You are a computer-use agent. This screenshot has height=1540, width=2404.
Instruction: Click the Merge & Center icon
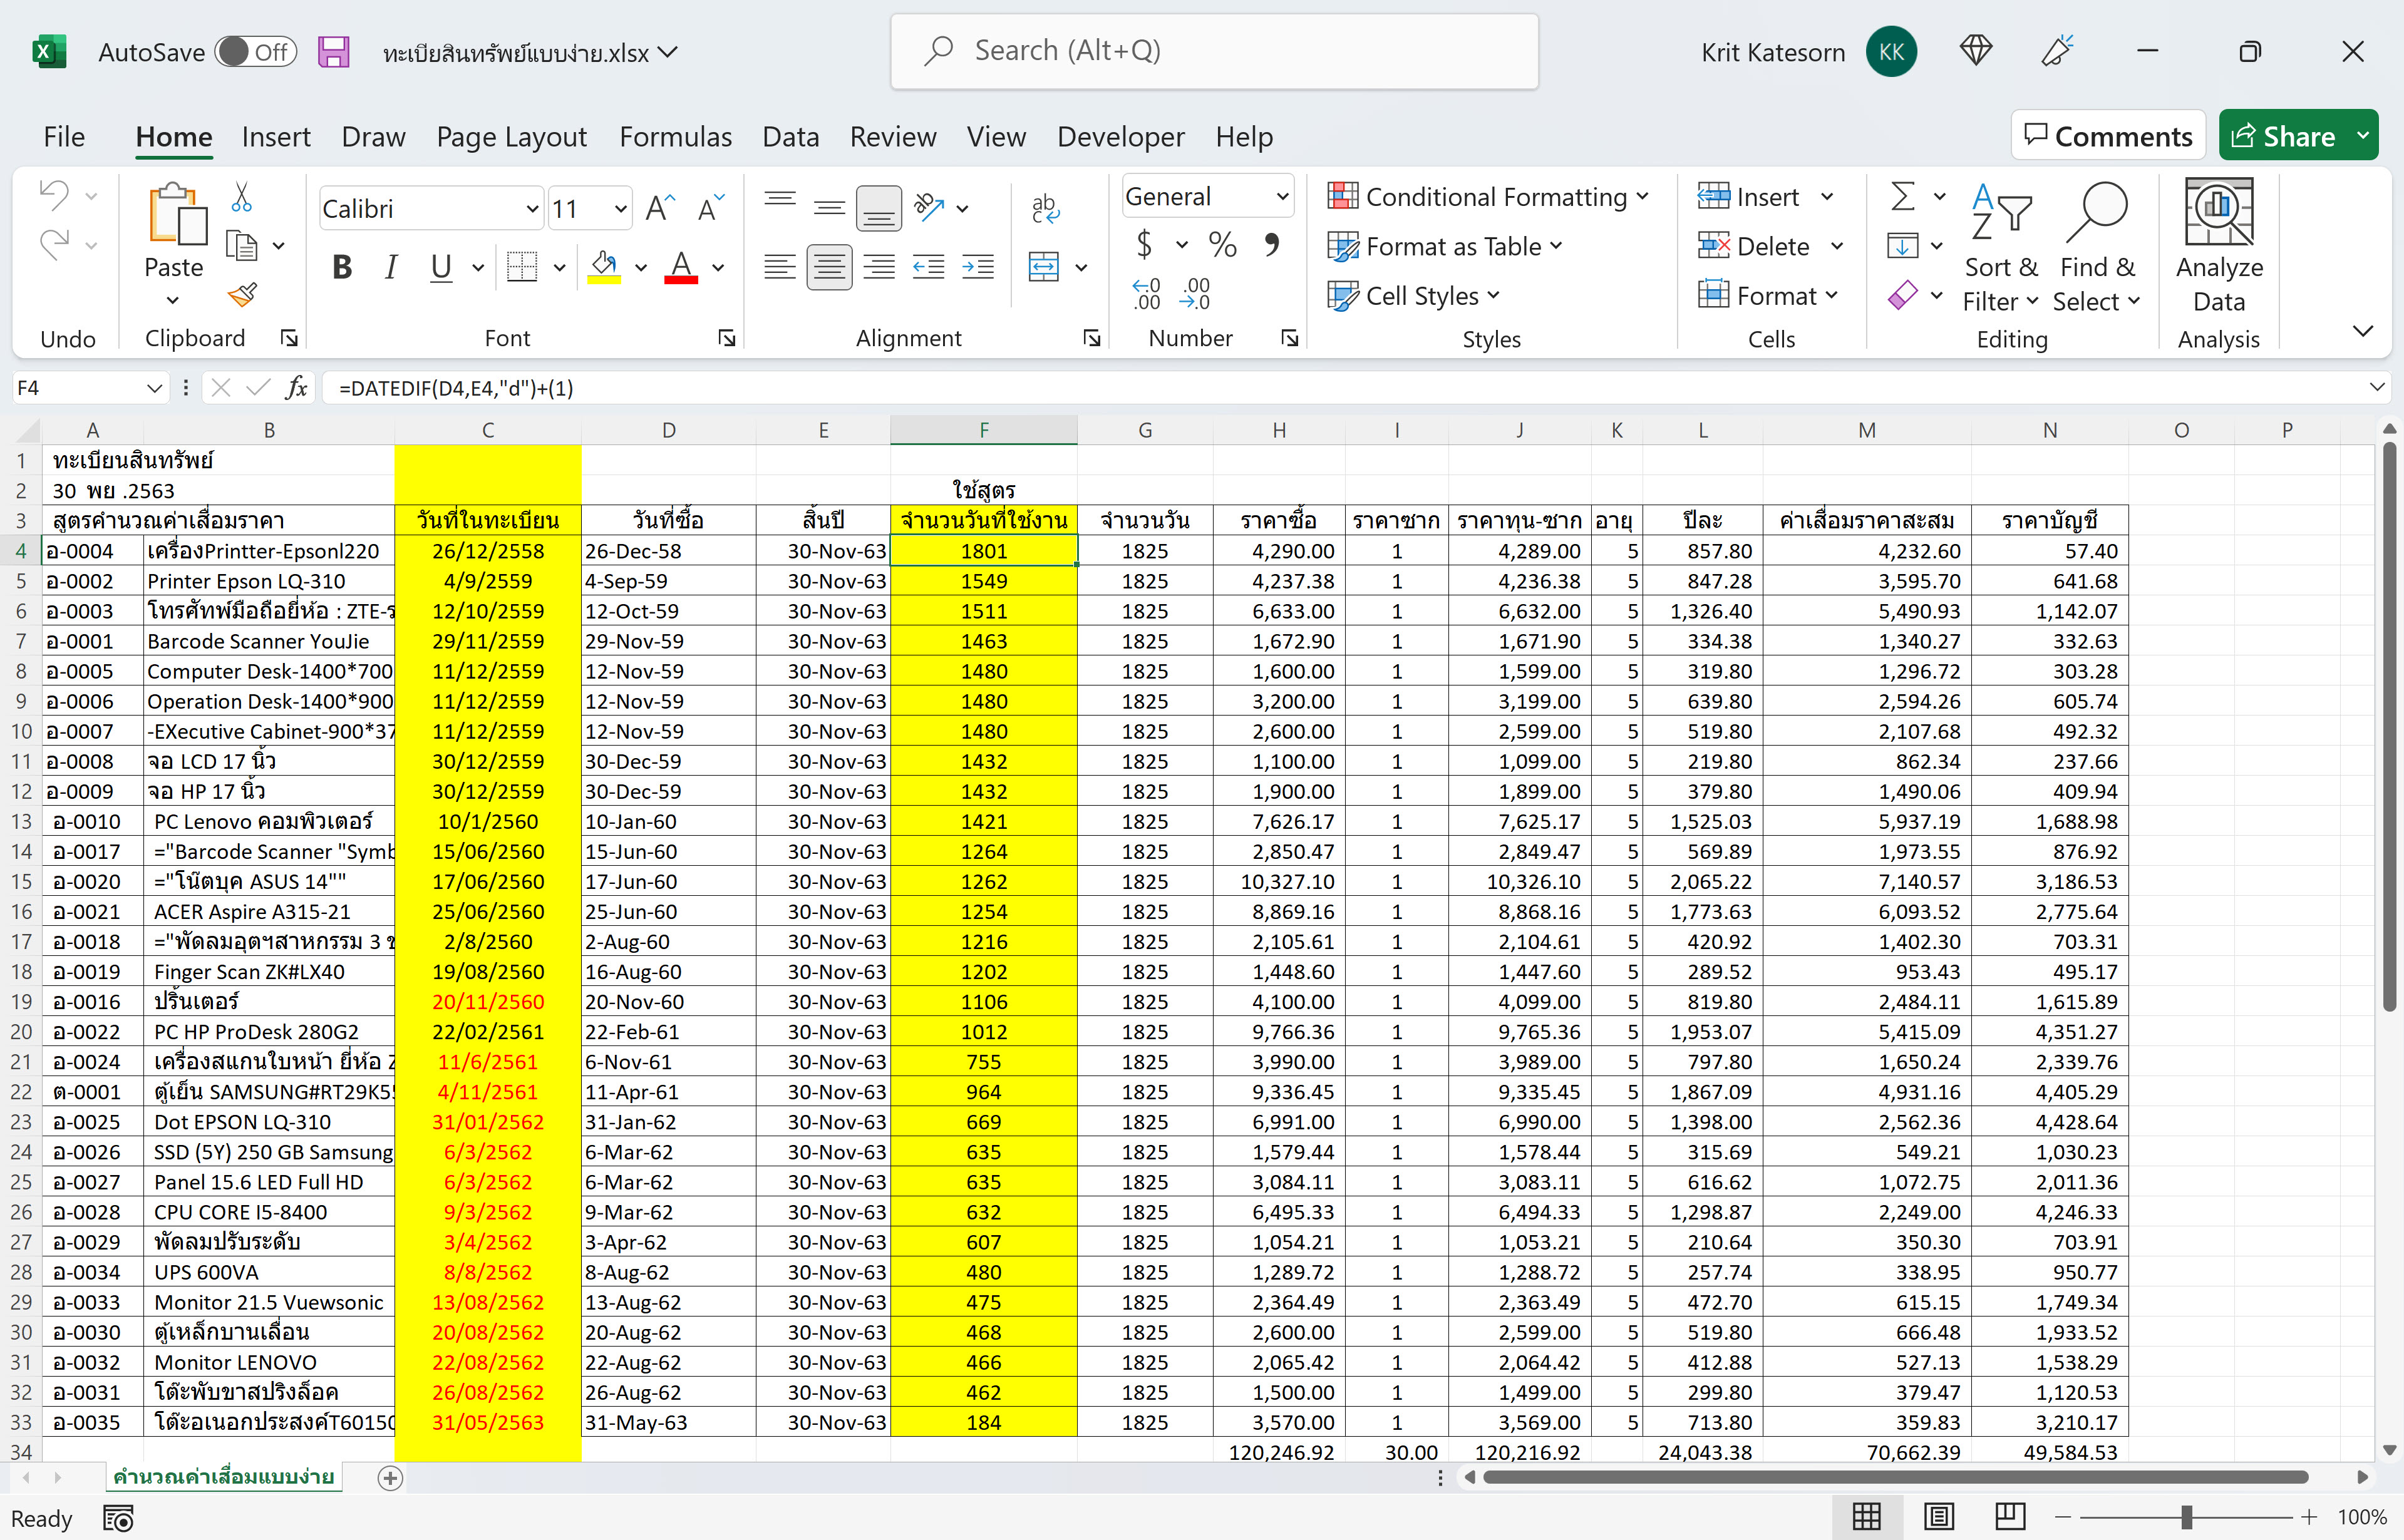coord(1044,267)
